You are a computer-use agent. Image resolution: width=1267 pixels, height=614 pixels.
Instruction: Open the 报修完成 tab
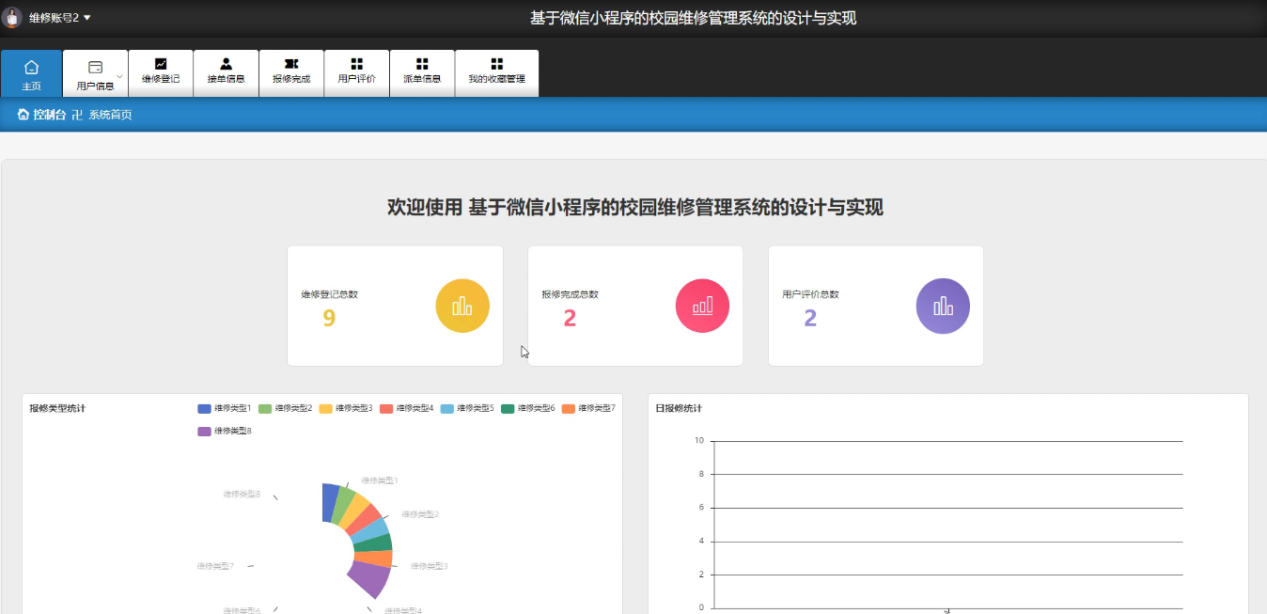(291, 73)
